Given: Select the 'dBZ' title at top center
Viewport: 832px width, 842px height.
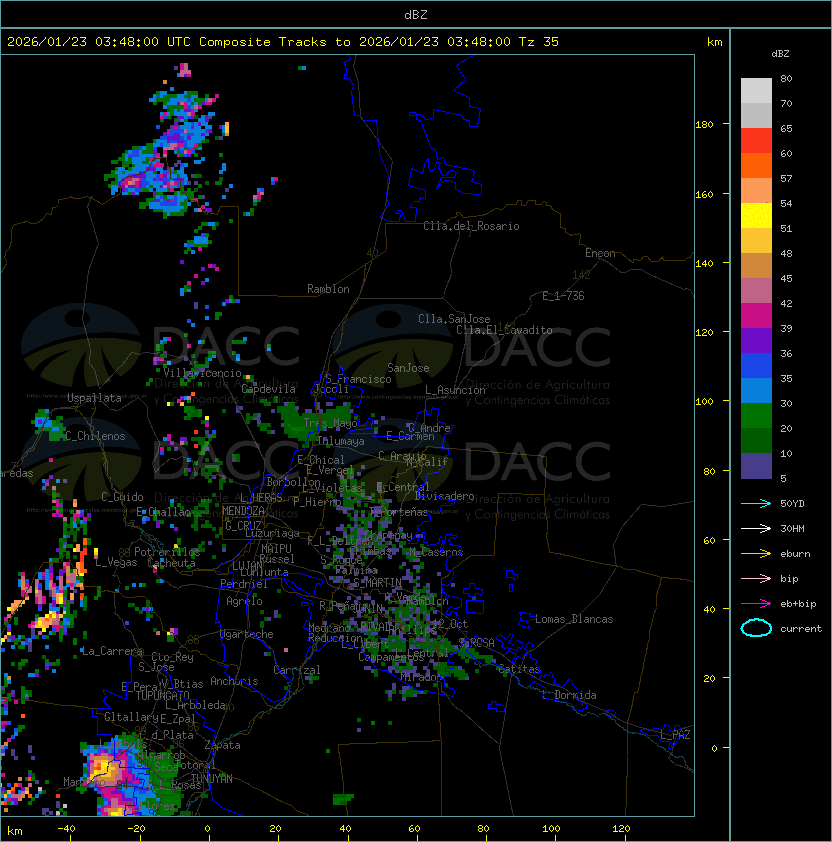Looking at the screenshot, I should point(416,15).
